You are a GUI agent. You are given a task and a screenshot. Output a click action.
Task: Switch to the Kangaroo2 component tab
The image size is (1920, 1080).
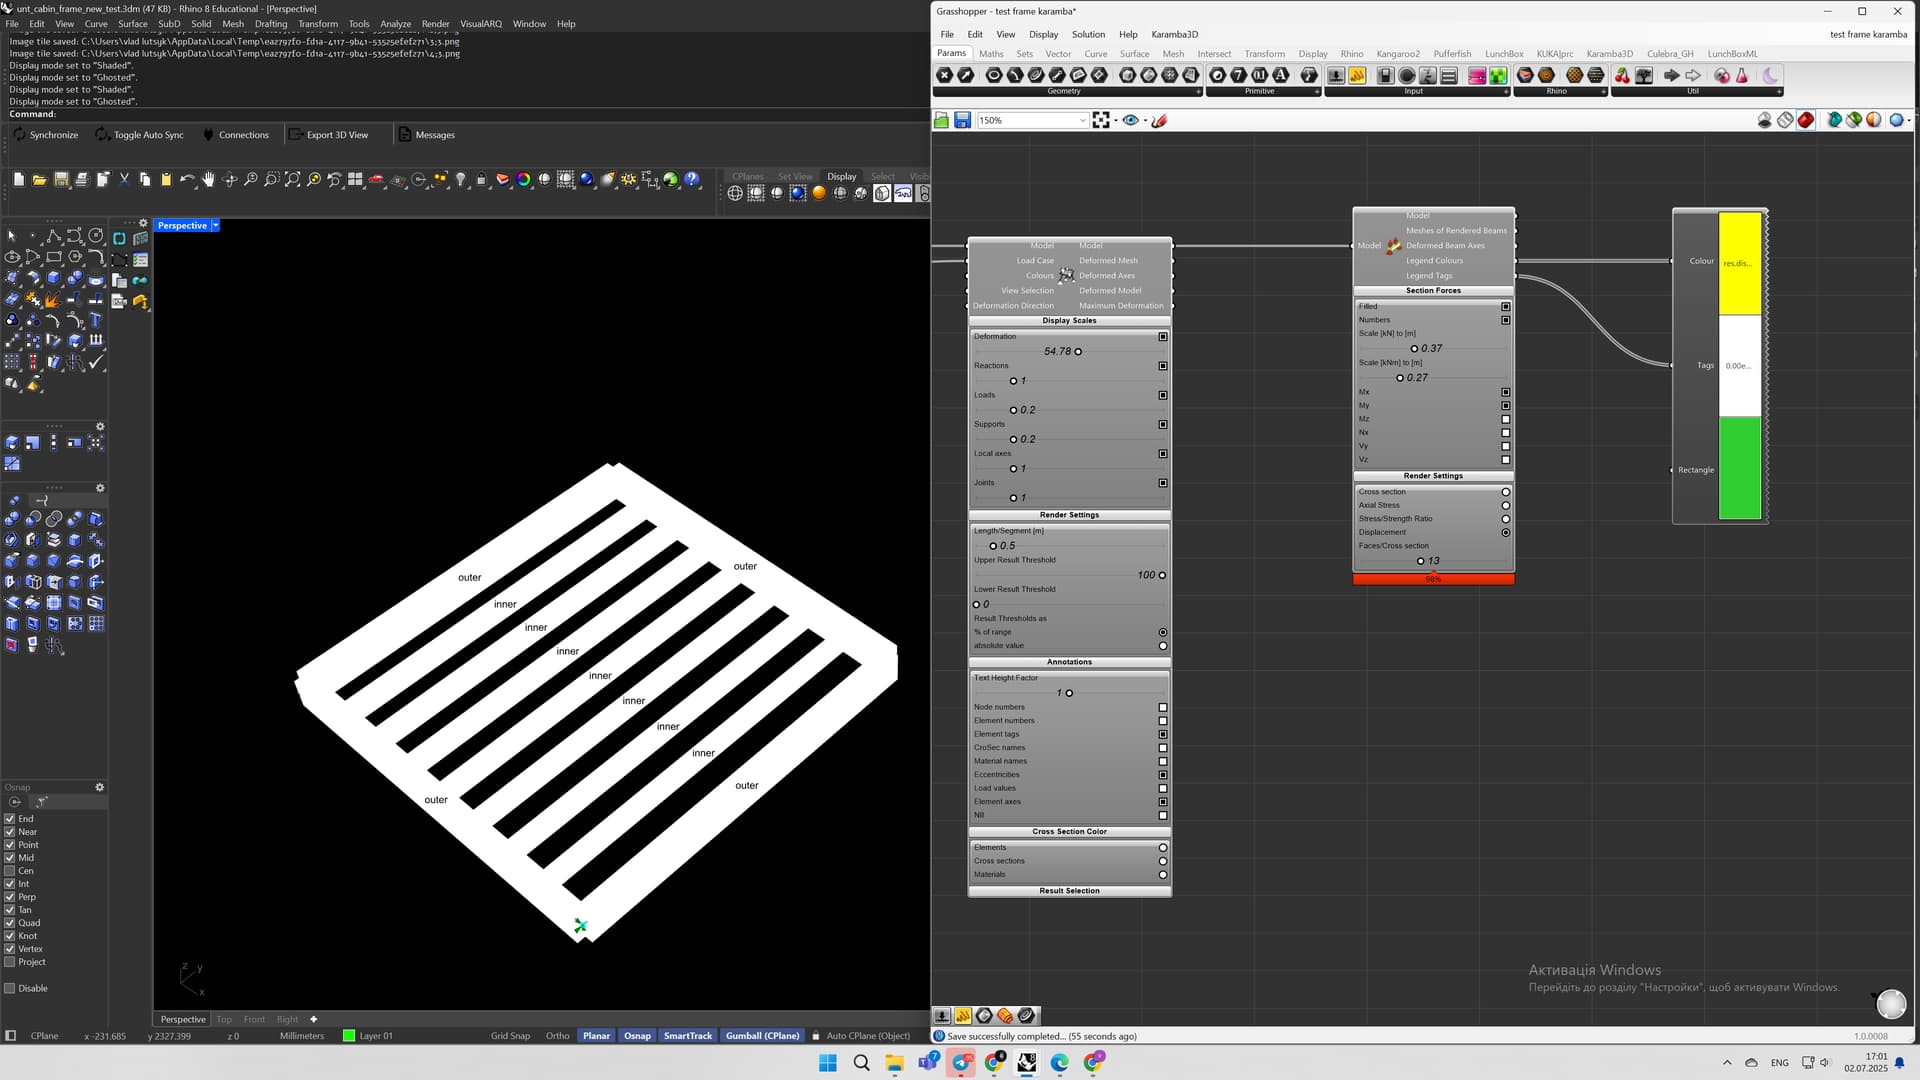tap(1397, 54)
